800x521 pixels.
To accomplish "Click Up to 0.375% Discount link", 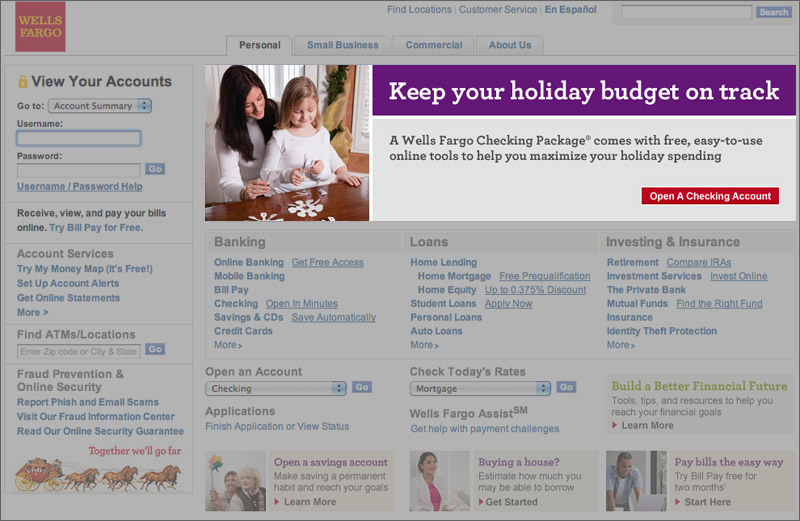I will pyautogui.click(x=535, y=290).
